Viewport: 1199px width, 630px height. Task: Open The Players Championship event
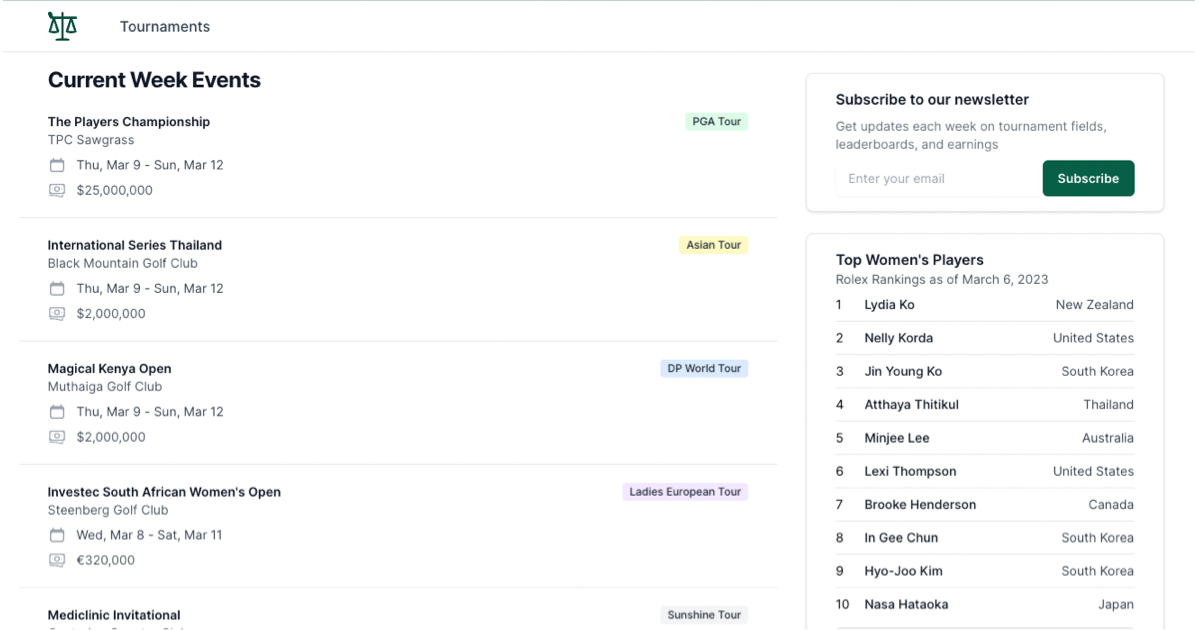(x=129, y=122)
